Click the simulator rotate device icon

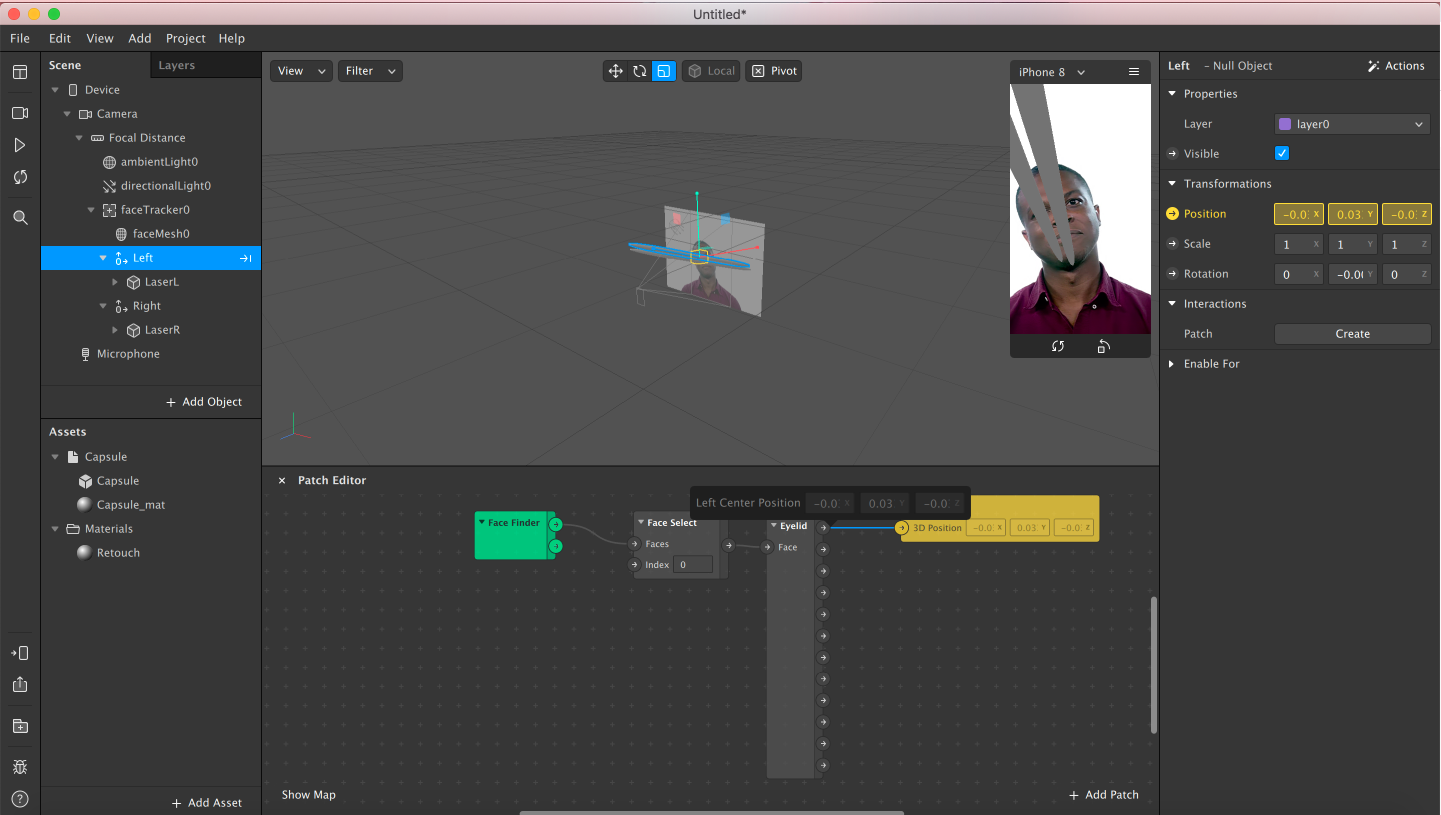(1103, 346)
